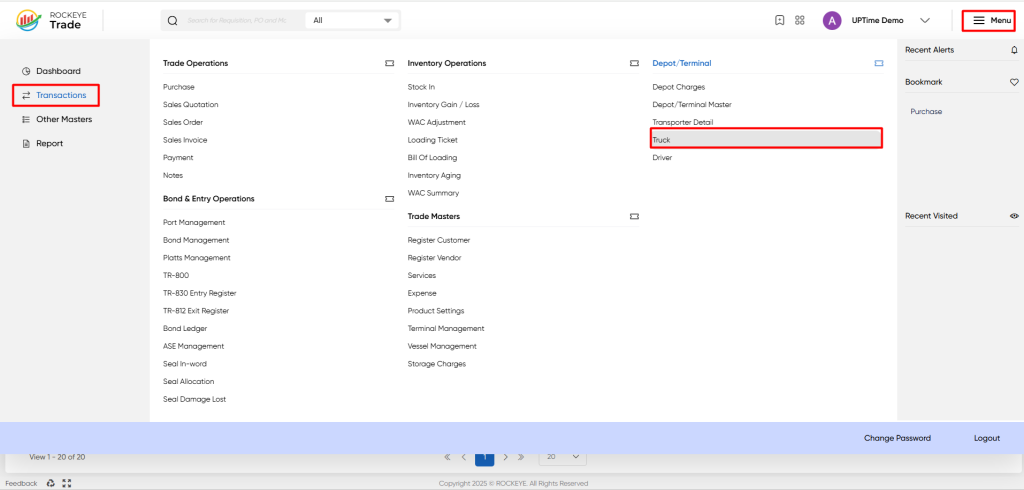Open Depot Charges
This screenshot has height=490, width=1024.
pos(679,87)
